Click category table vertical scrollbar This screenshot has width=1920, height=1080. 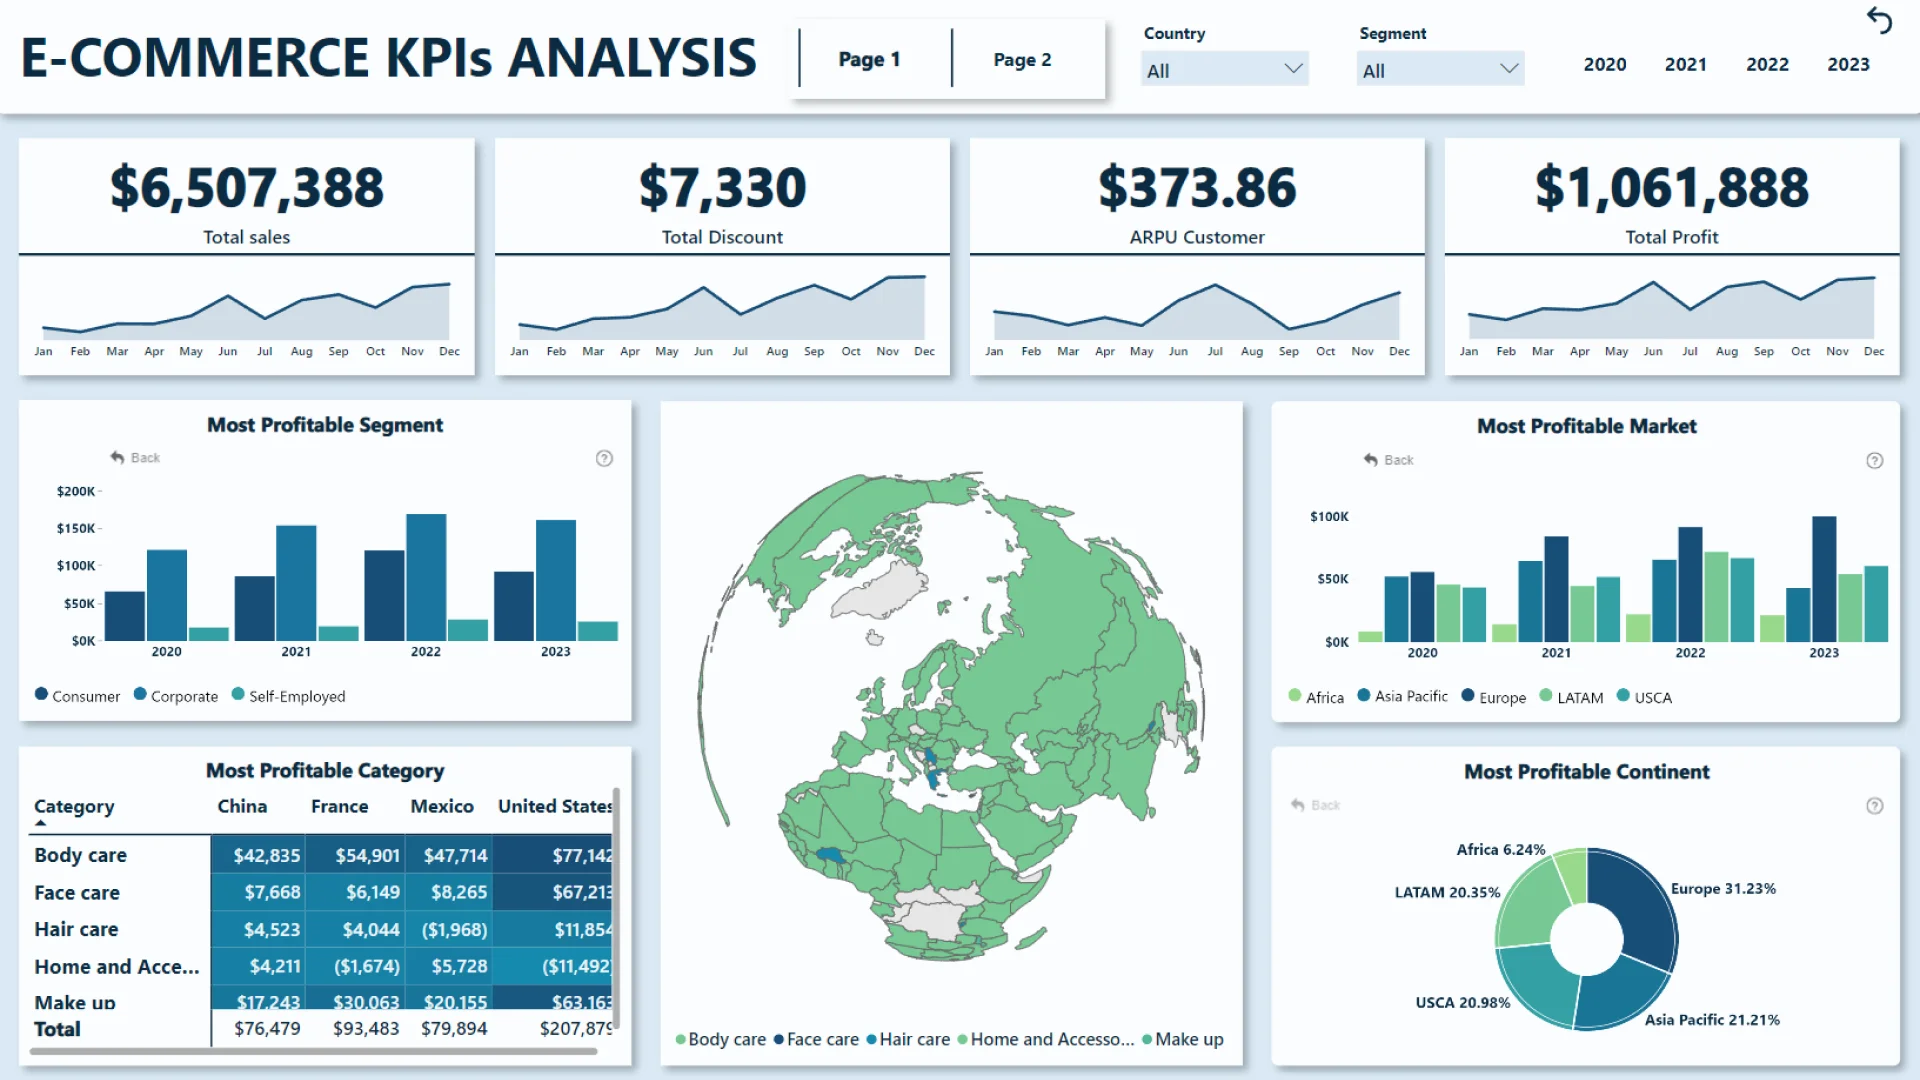tap(617, 908)
